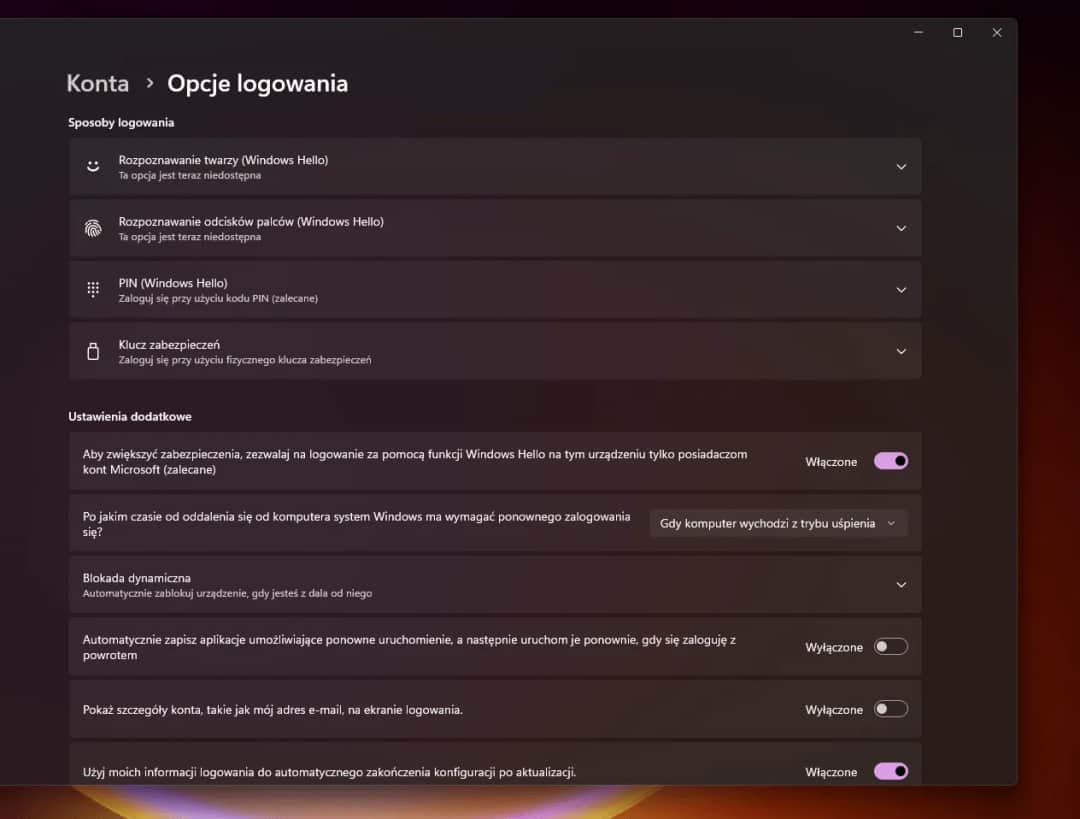Click the face recognition smiley icon
1080x819 pixels.
tap(93, 165)
